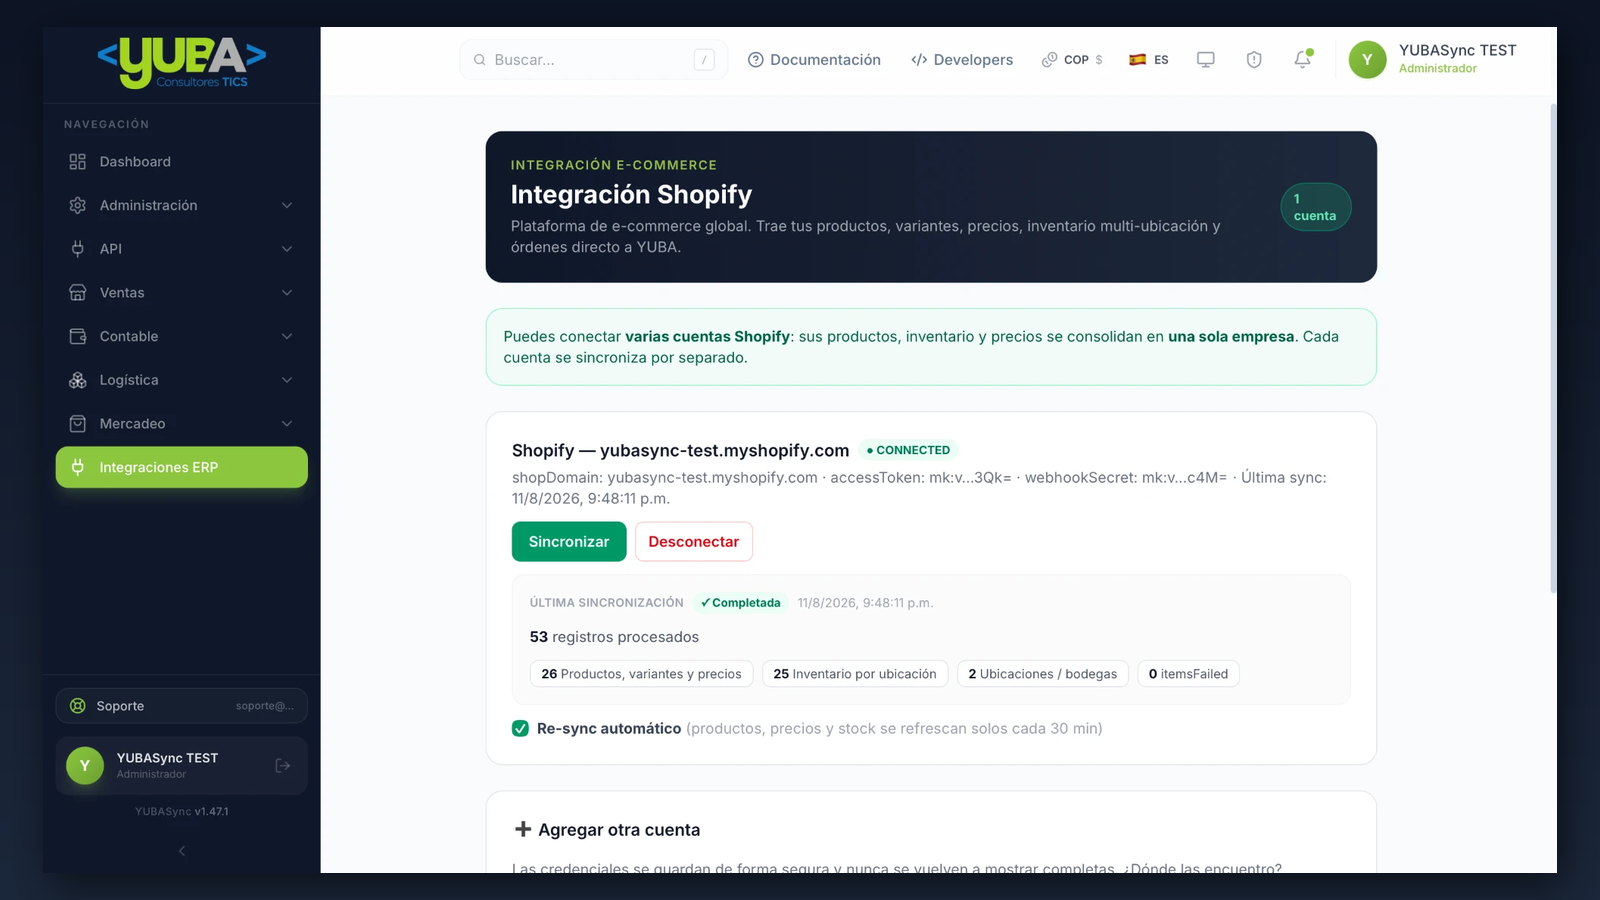Click the 25 Inventario por ubicación chip

click(x=855, y=674)
